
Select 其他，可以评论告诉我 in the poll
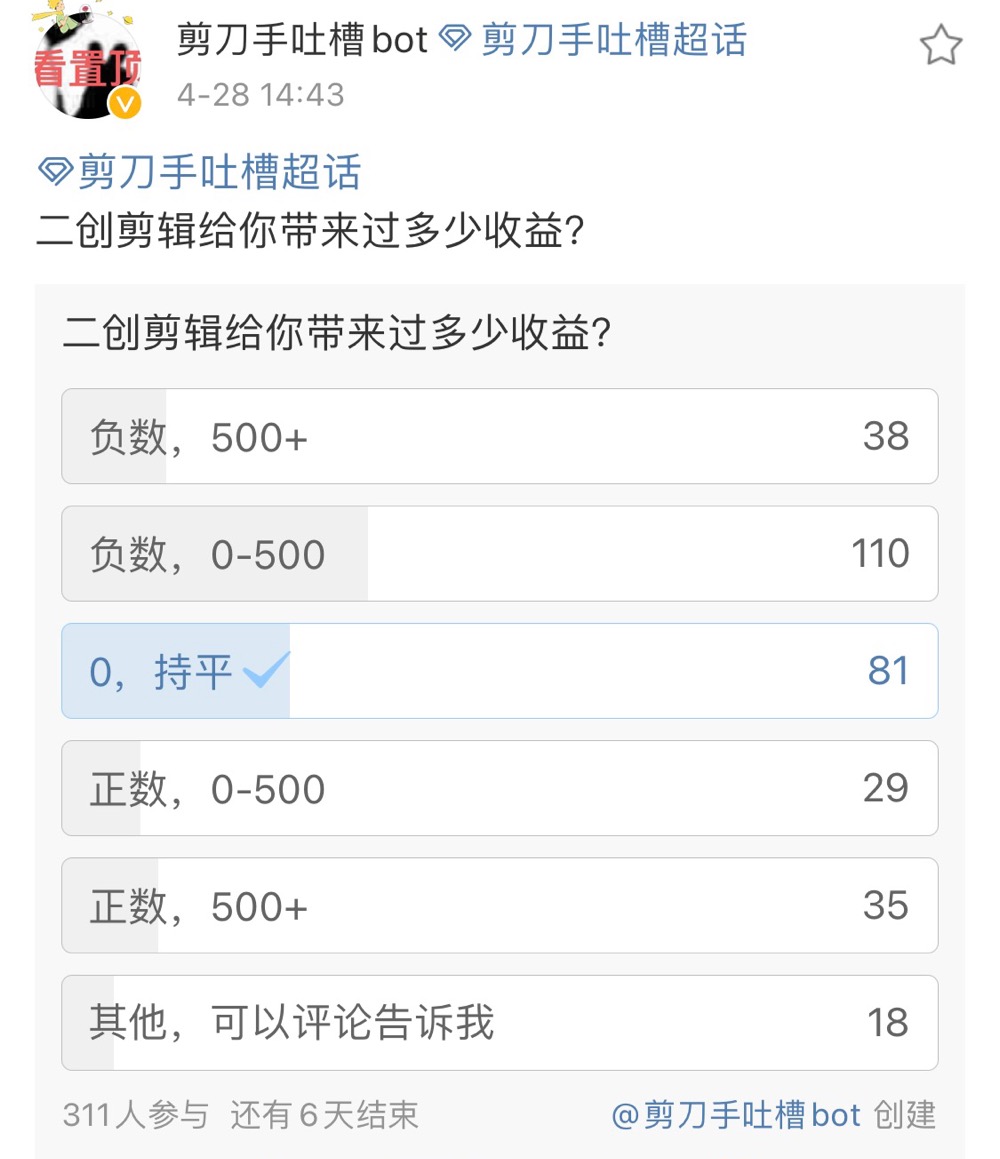pos(500,1023)
